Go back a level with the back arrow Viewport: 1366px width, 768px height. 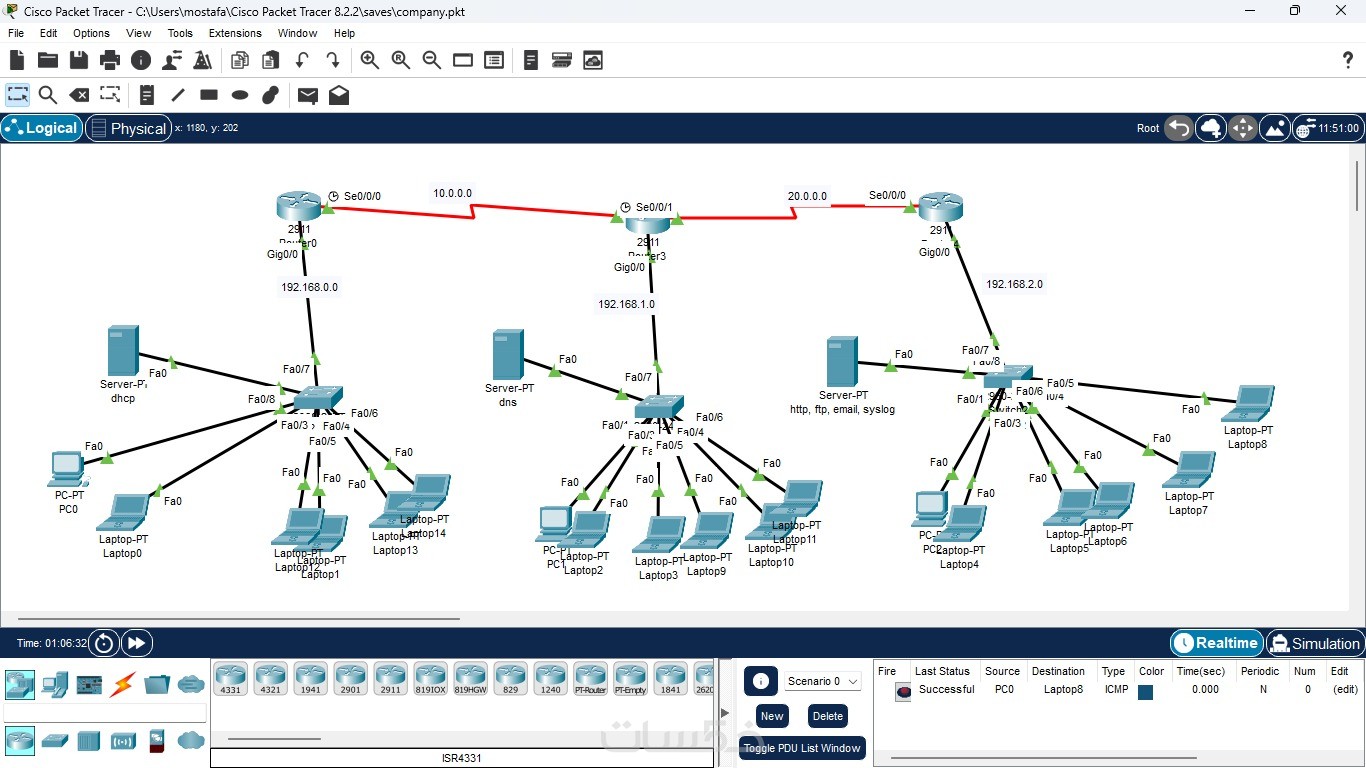pyautogui.click(x=1179, y=128)
